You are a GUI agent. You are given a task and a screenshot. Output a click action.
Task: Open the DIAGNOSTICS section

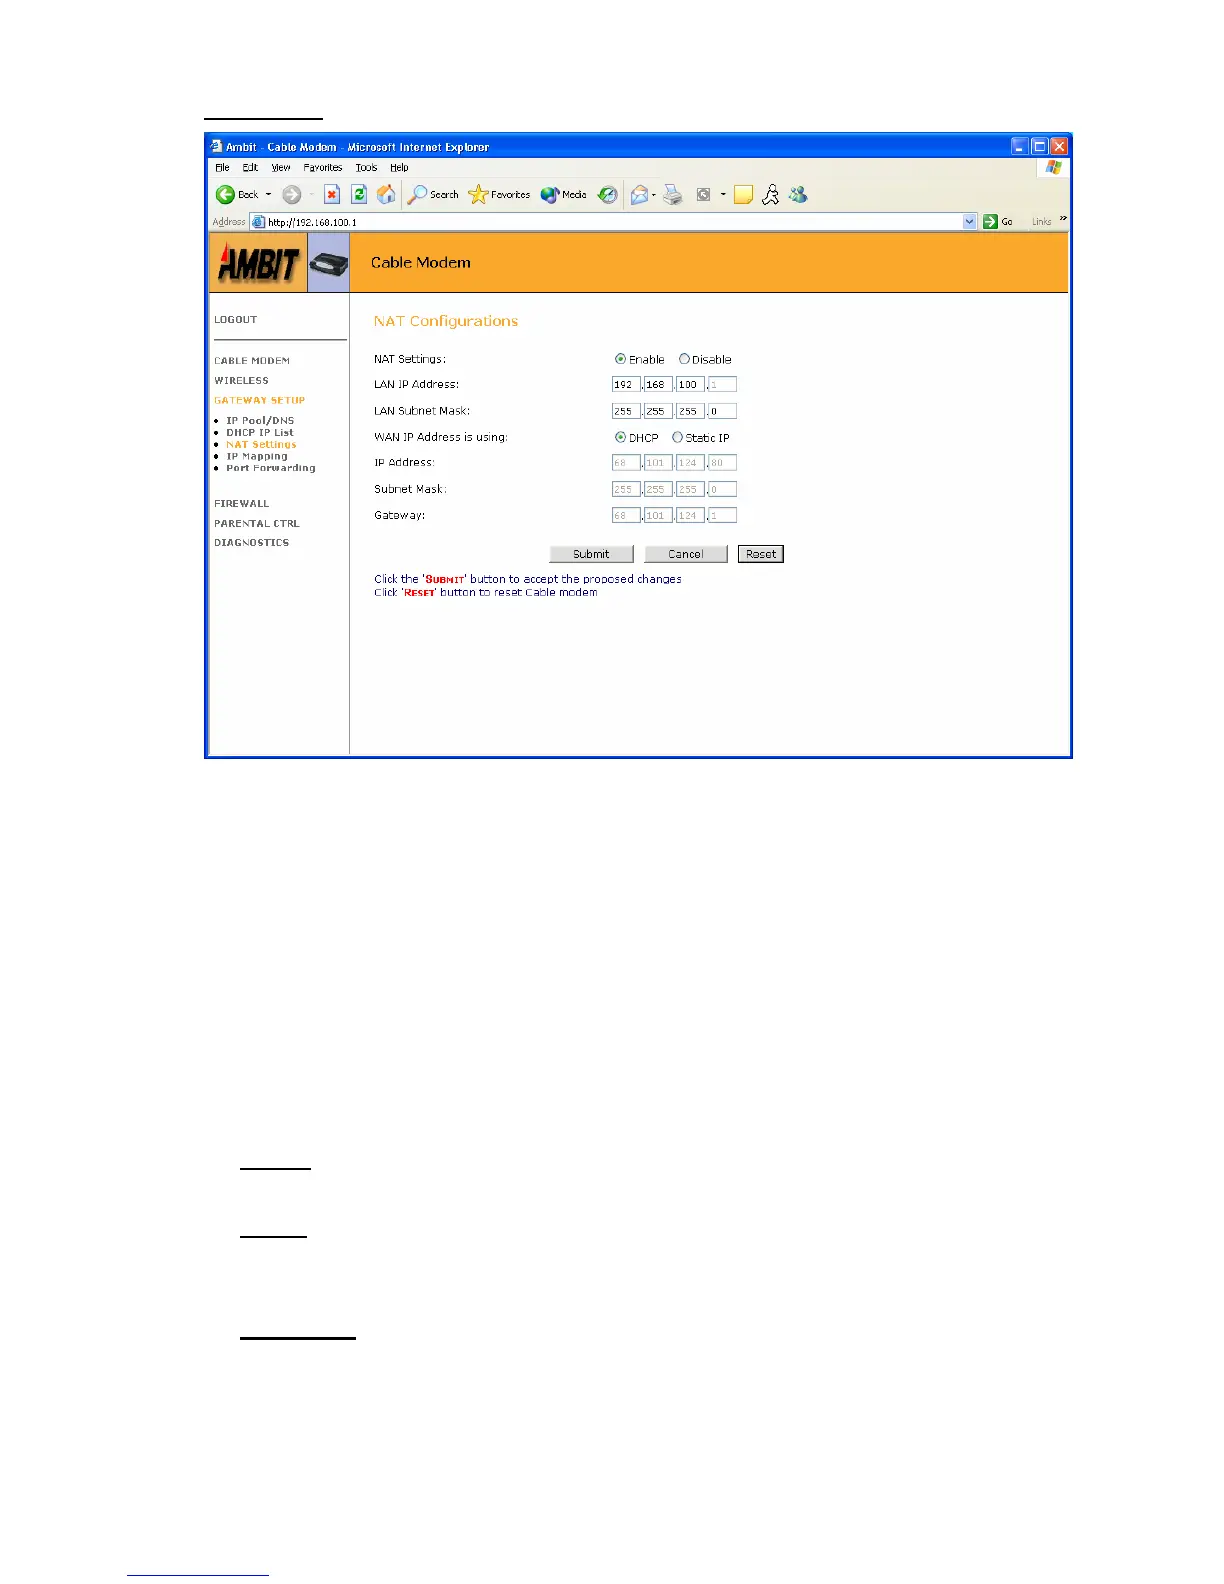tap(251, 543)
